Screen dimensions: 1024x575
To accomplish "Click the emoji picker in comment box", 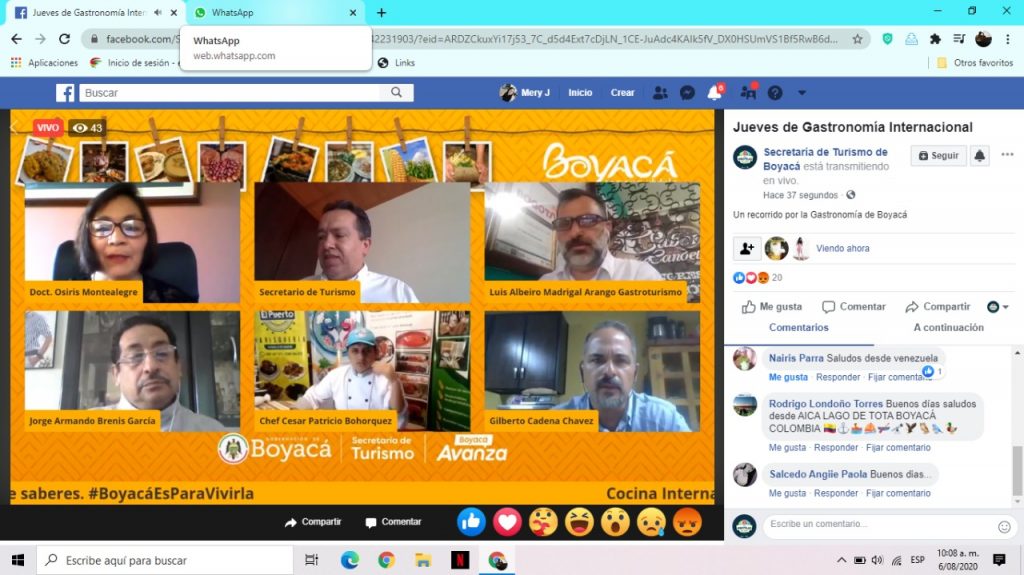I will click(1004, 526).
